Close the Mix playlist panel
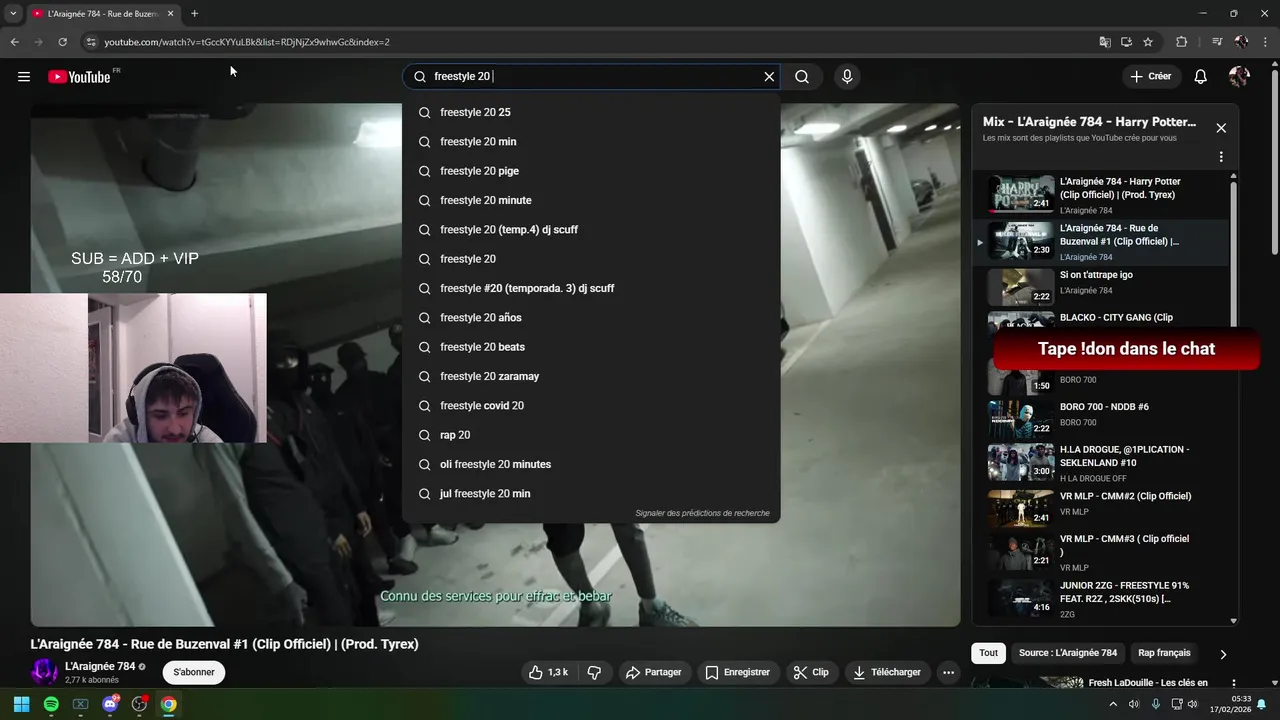Image resolution: width=1280 pixels, height=720 pixels. 1221,128
